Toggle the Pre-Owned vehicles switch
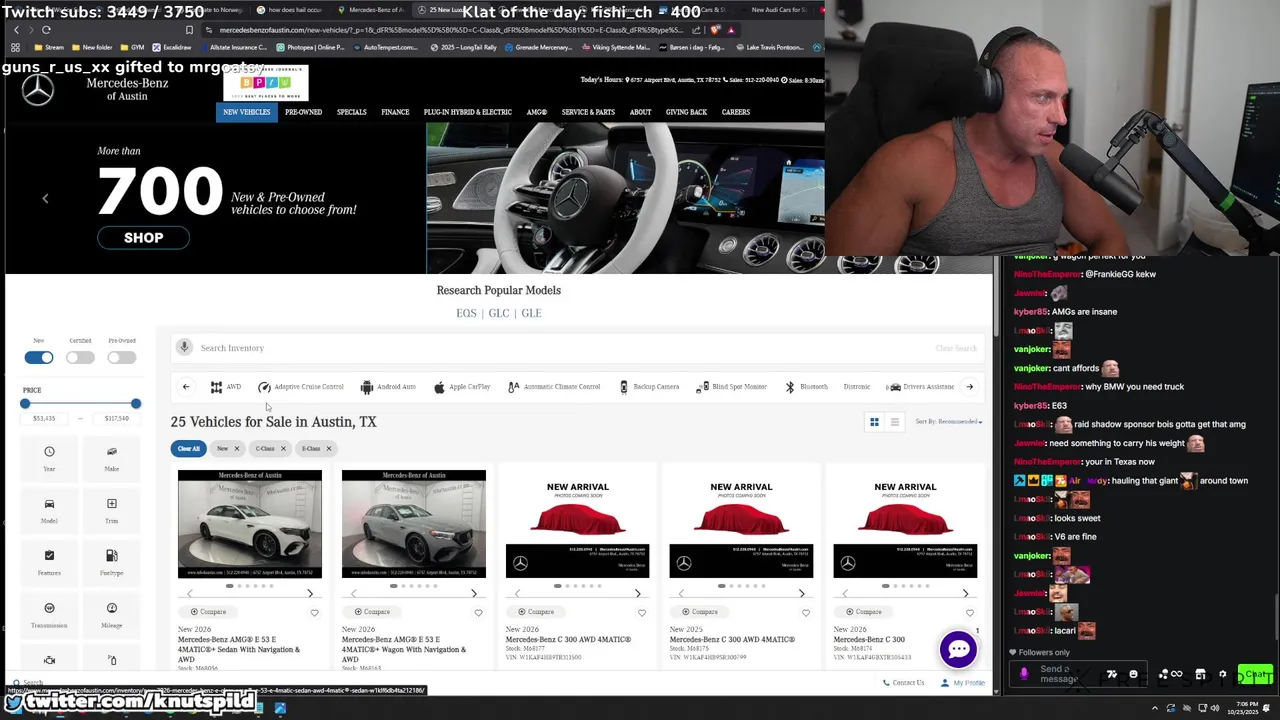1280x720 pixels. click(122, 357)
